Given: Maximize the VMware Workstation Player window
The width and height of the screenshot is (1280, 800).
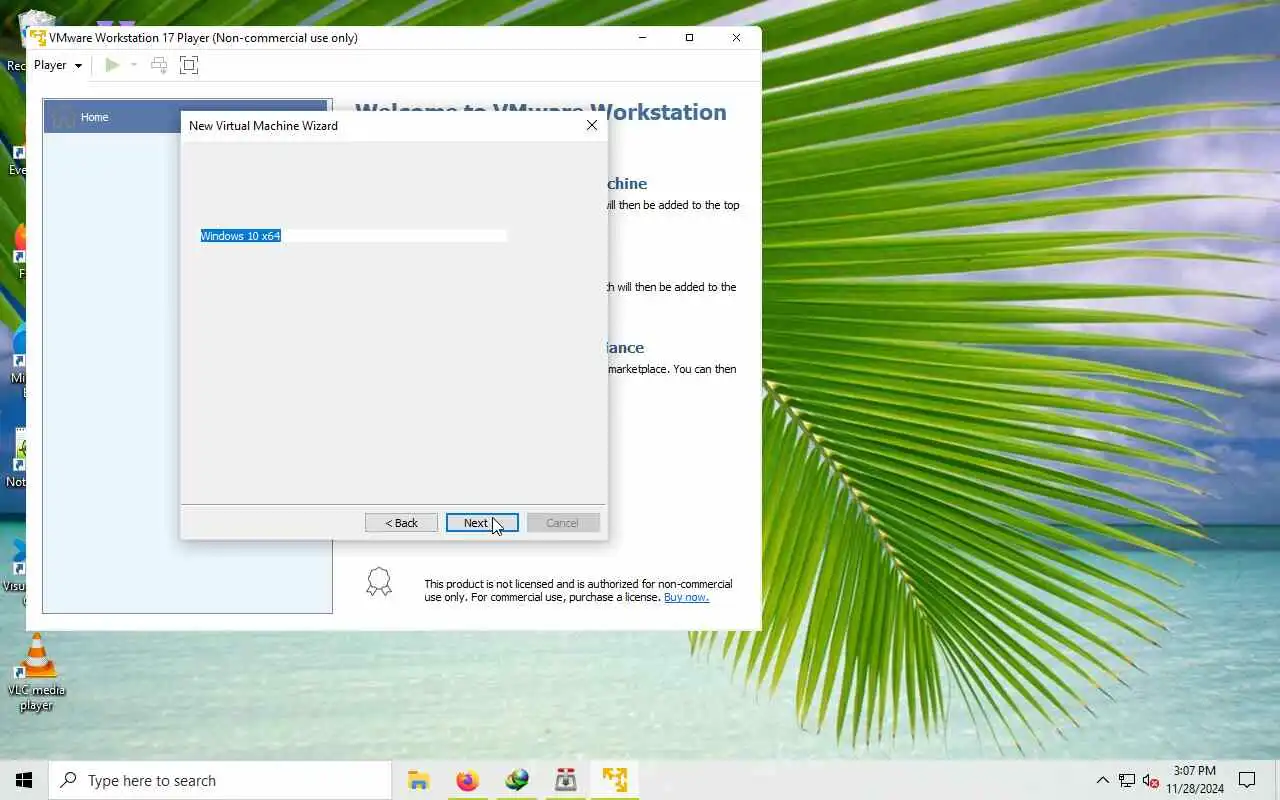Looking at the screenshot, I should click(689, 38).
